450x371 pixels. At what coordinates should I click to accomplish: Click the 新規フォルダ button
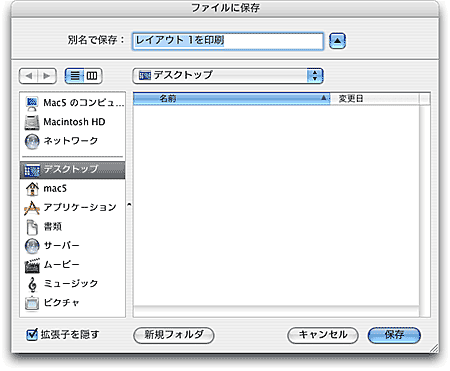coord(174,335)
